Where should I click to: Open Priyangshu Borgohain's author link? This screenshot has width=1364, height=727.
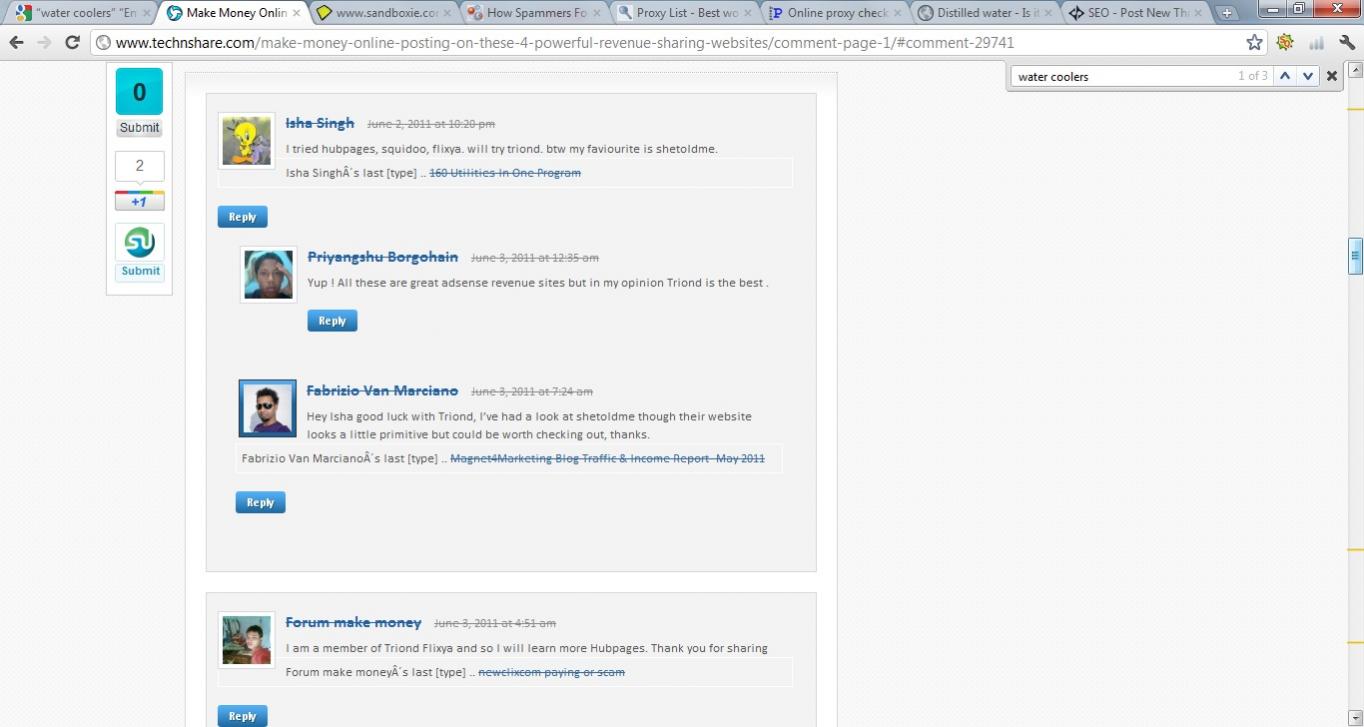383,257
